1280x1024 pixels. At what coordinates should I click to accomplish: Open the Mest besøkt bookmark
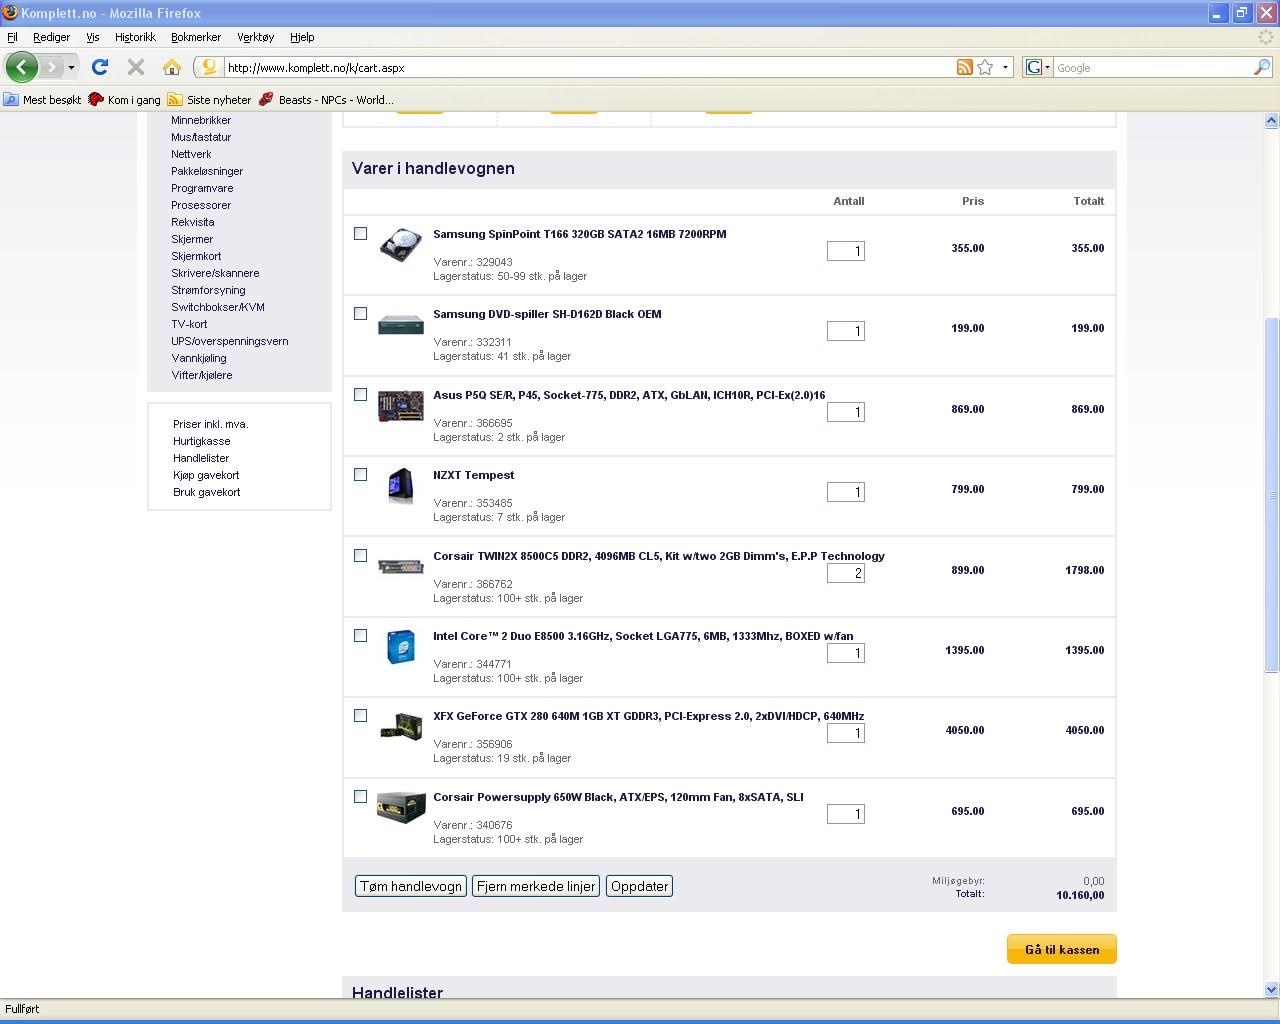(x=42, y=99)
